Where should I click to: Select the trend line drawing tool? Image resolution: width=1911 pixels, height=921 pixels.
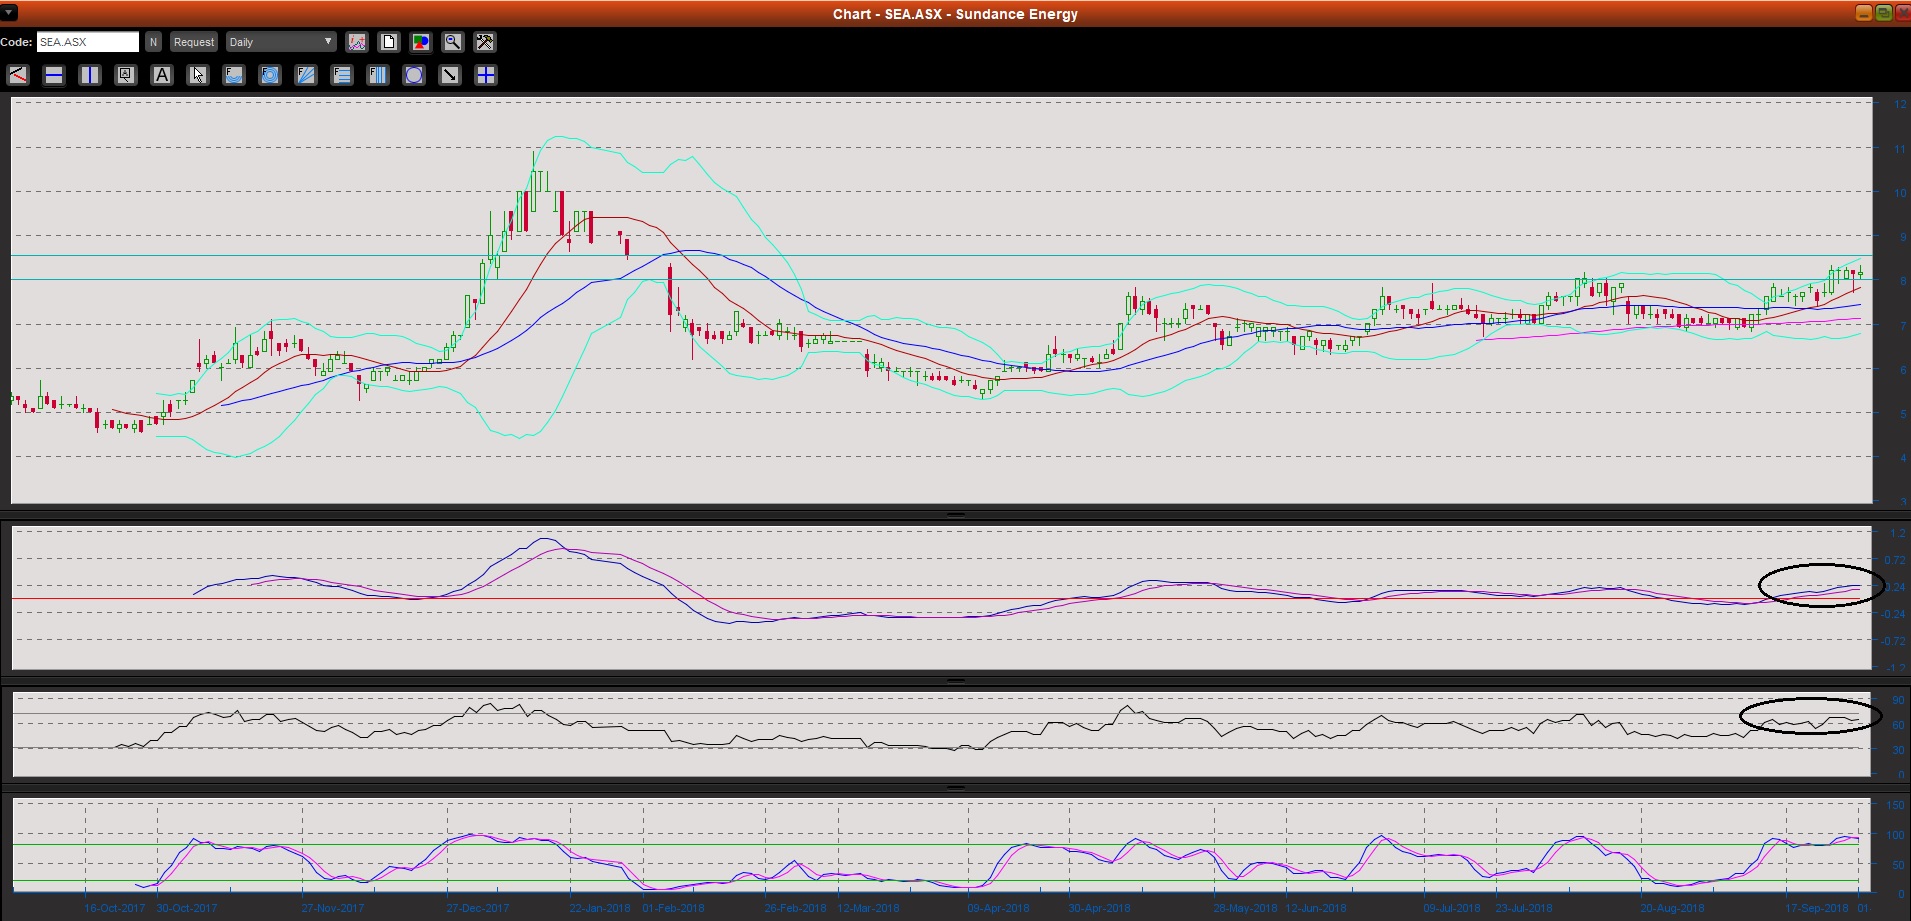18,75
